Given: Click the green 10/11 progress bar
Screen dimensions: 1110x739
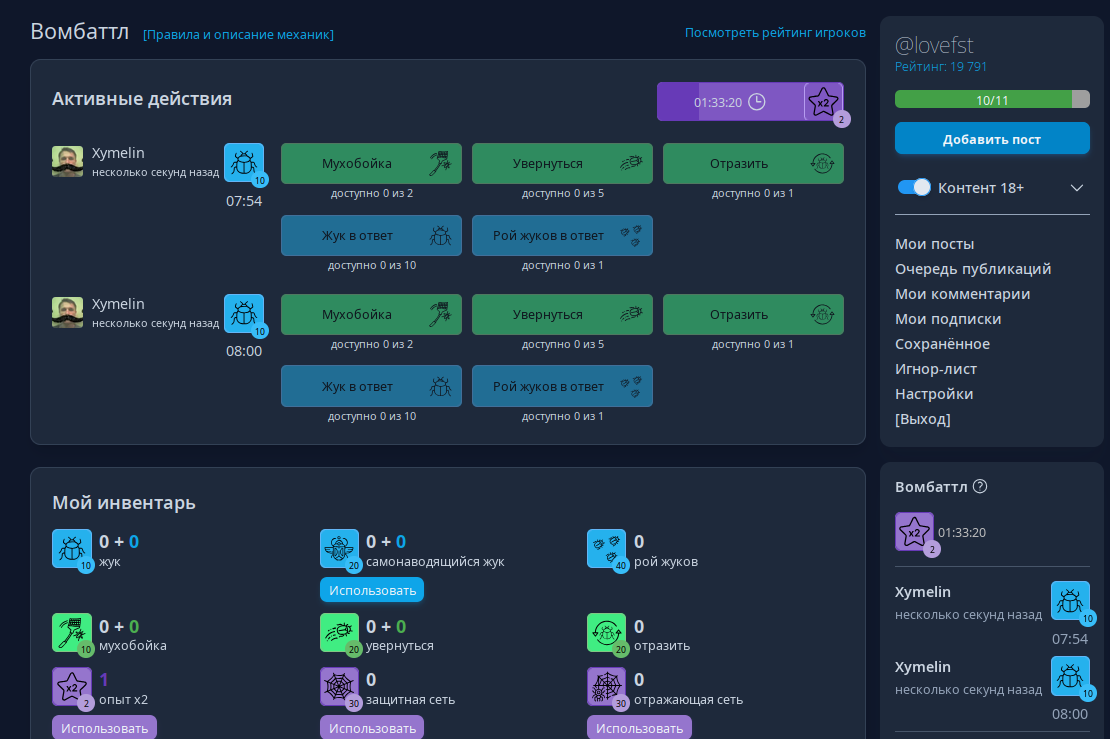Looking at the screenshot, I should click(991, 100).
